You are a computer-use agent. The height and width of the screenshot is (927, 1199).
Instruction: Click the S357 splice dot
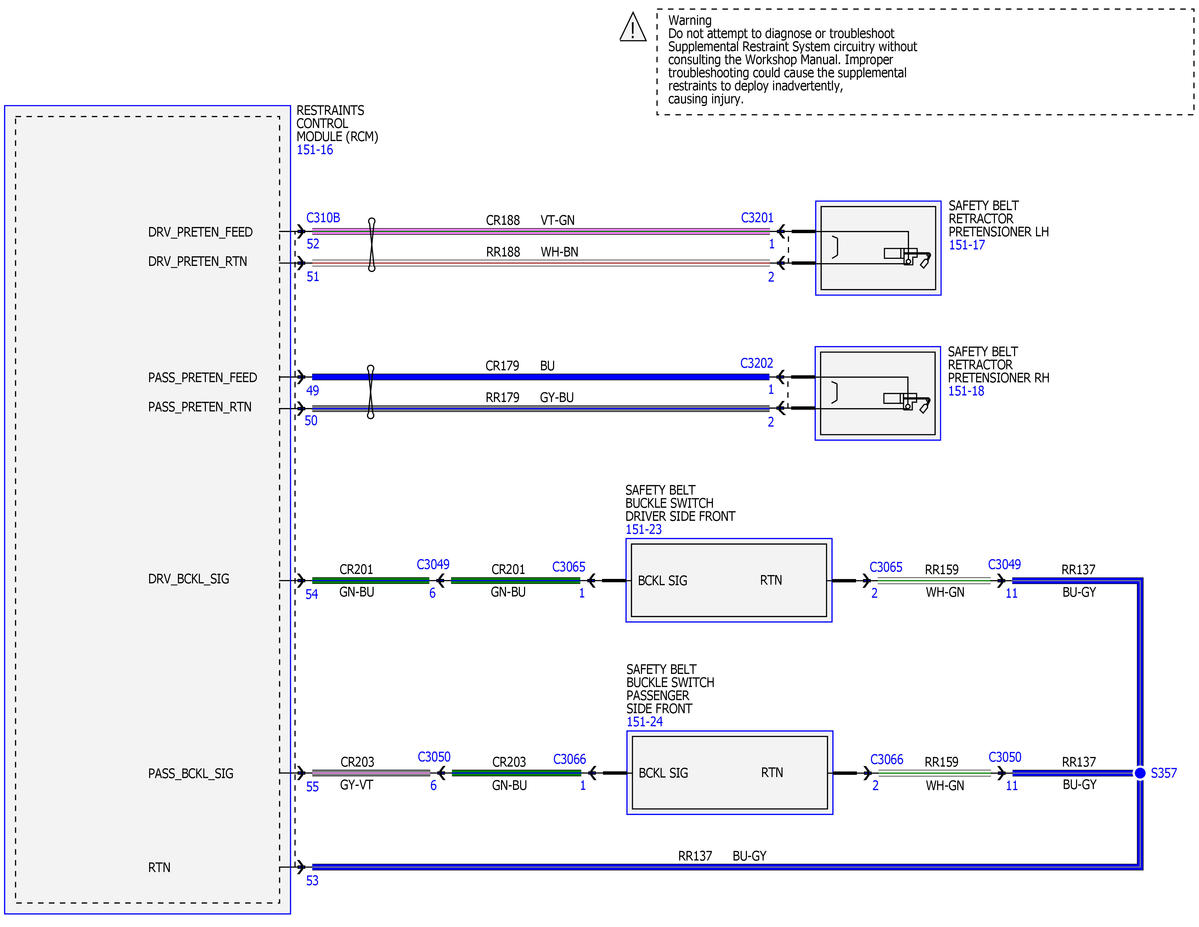(x=1139, y=773)
